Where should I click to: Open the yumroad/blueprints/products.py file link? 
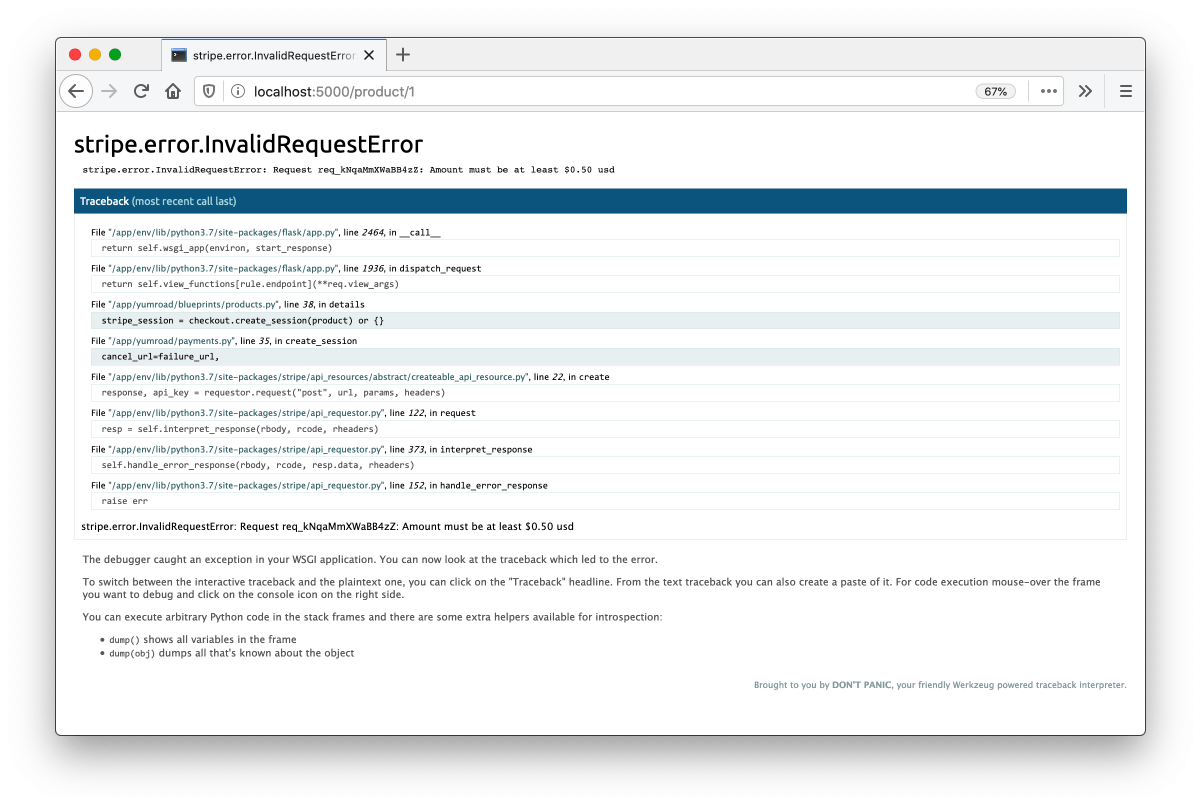(191, 304)
